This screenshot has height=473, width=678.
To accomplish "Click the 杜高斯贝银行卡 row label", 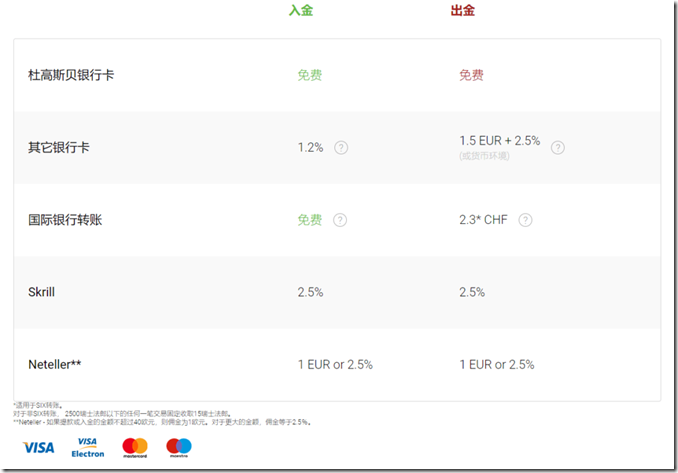I will (x=71, y=75).
